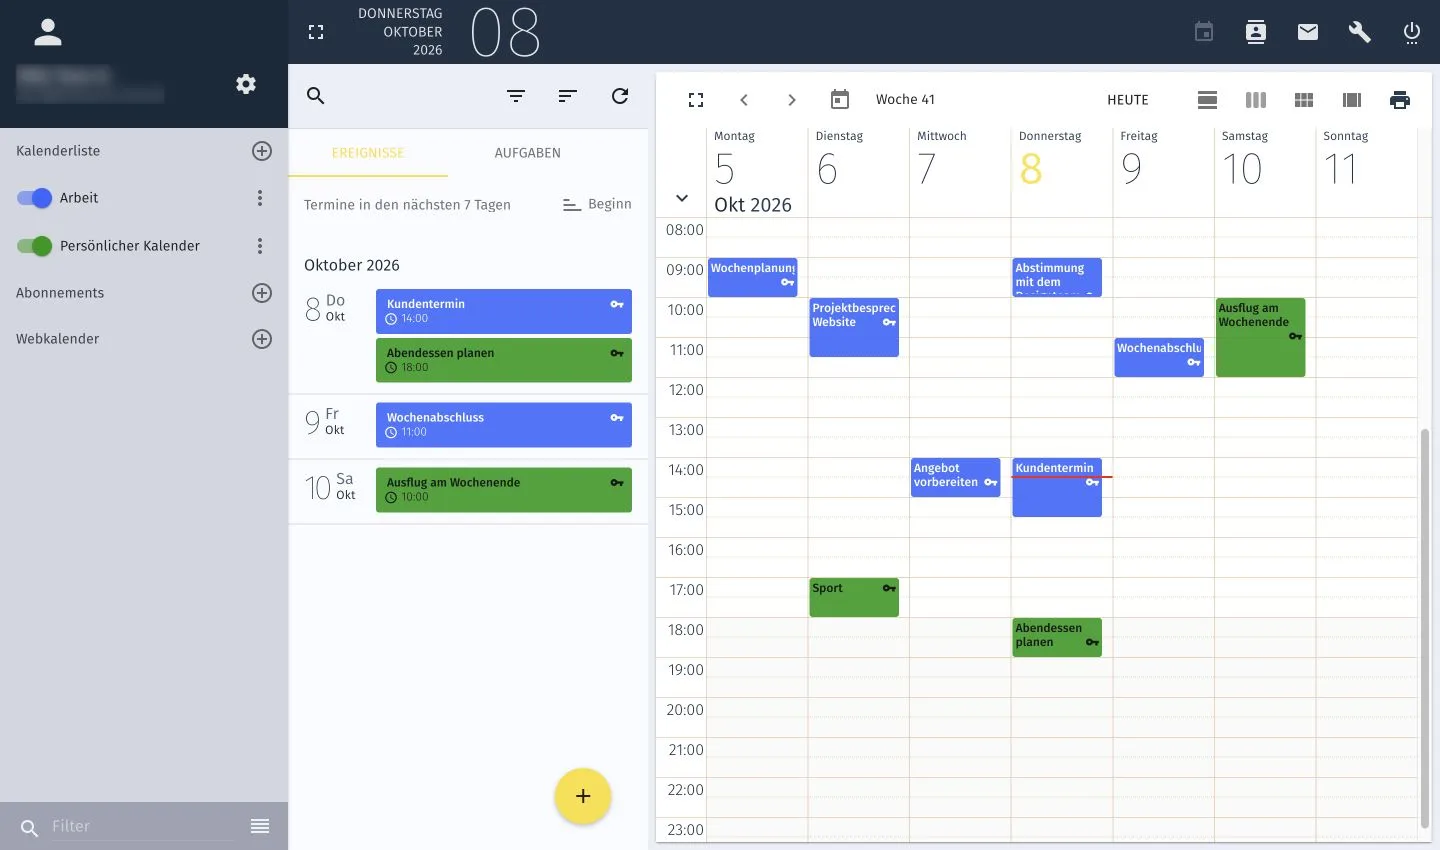Switch to multi-column view
The height and width of the screenshot is (850, 1440).
click(1352, 100)
